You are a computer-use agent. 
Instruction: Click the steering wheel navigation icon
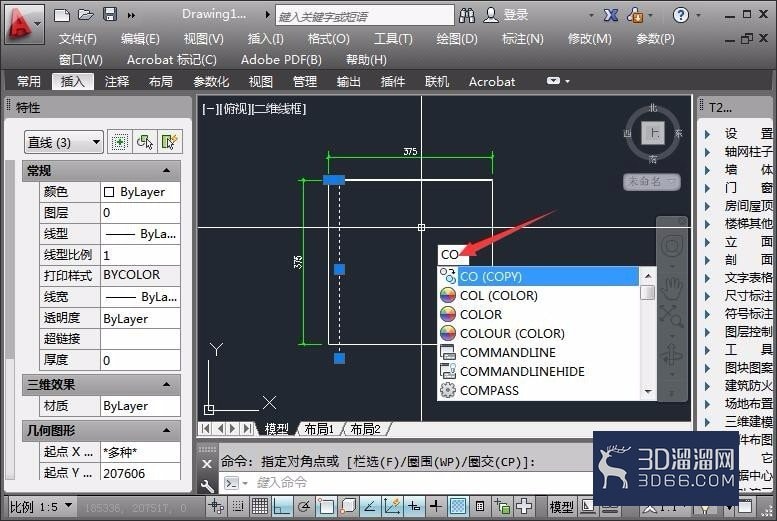point(672,245)
